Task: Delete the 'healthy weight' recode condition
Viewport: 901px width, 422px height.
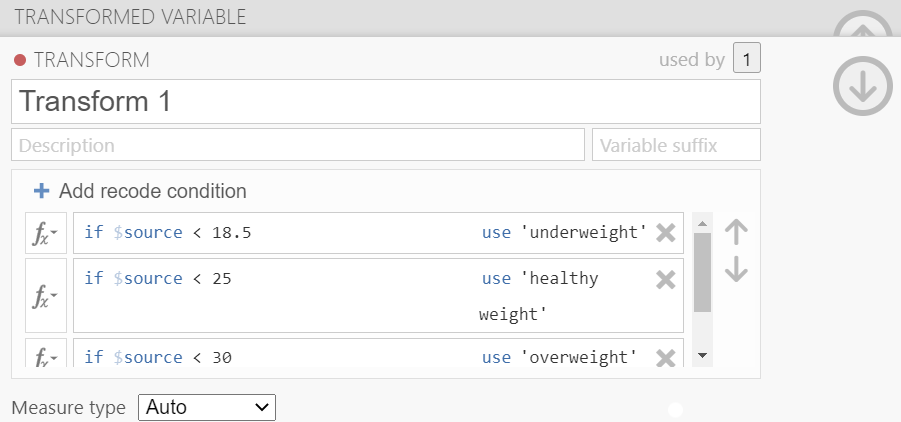Action: (x=666, y=280)
